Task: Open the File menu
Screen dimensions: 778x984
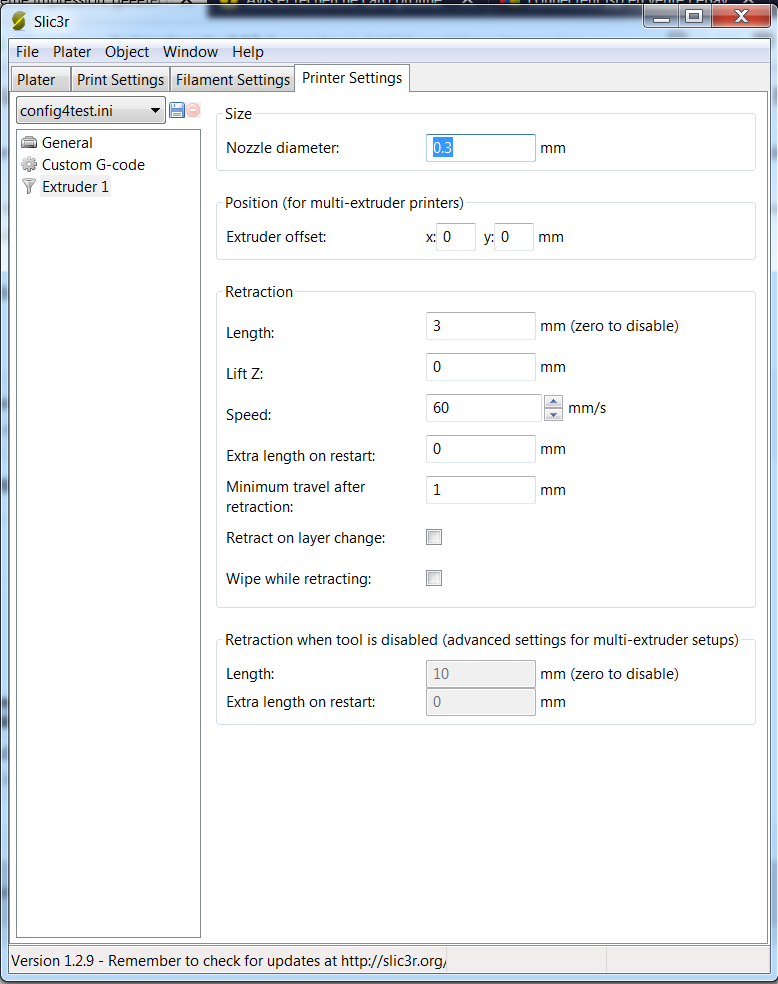Action: [x=28, y=51]
